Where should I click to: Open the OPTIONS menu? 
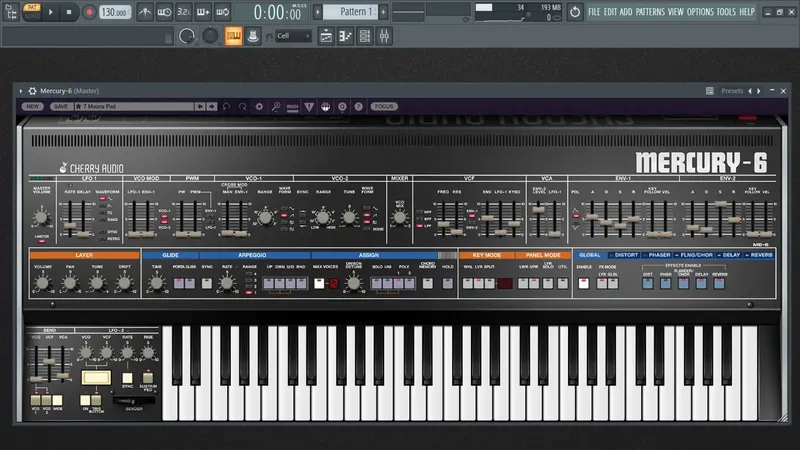[x=700, y=12]
